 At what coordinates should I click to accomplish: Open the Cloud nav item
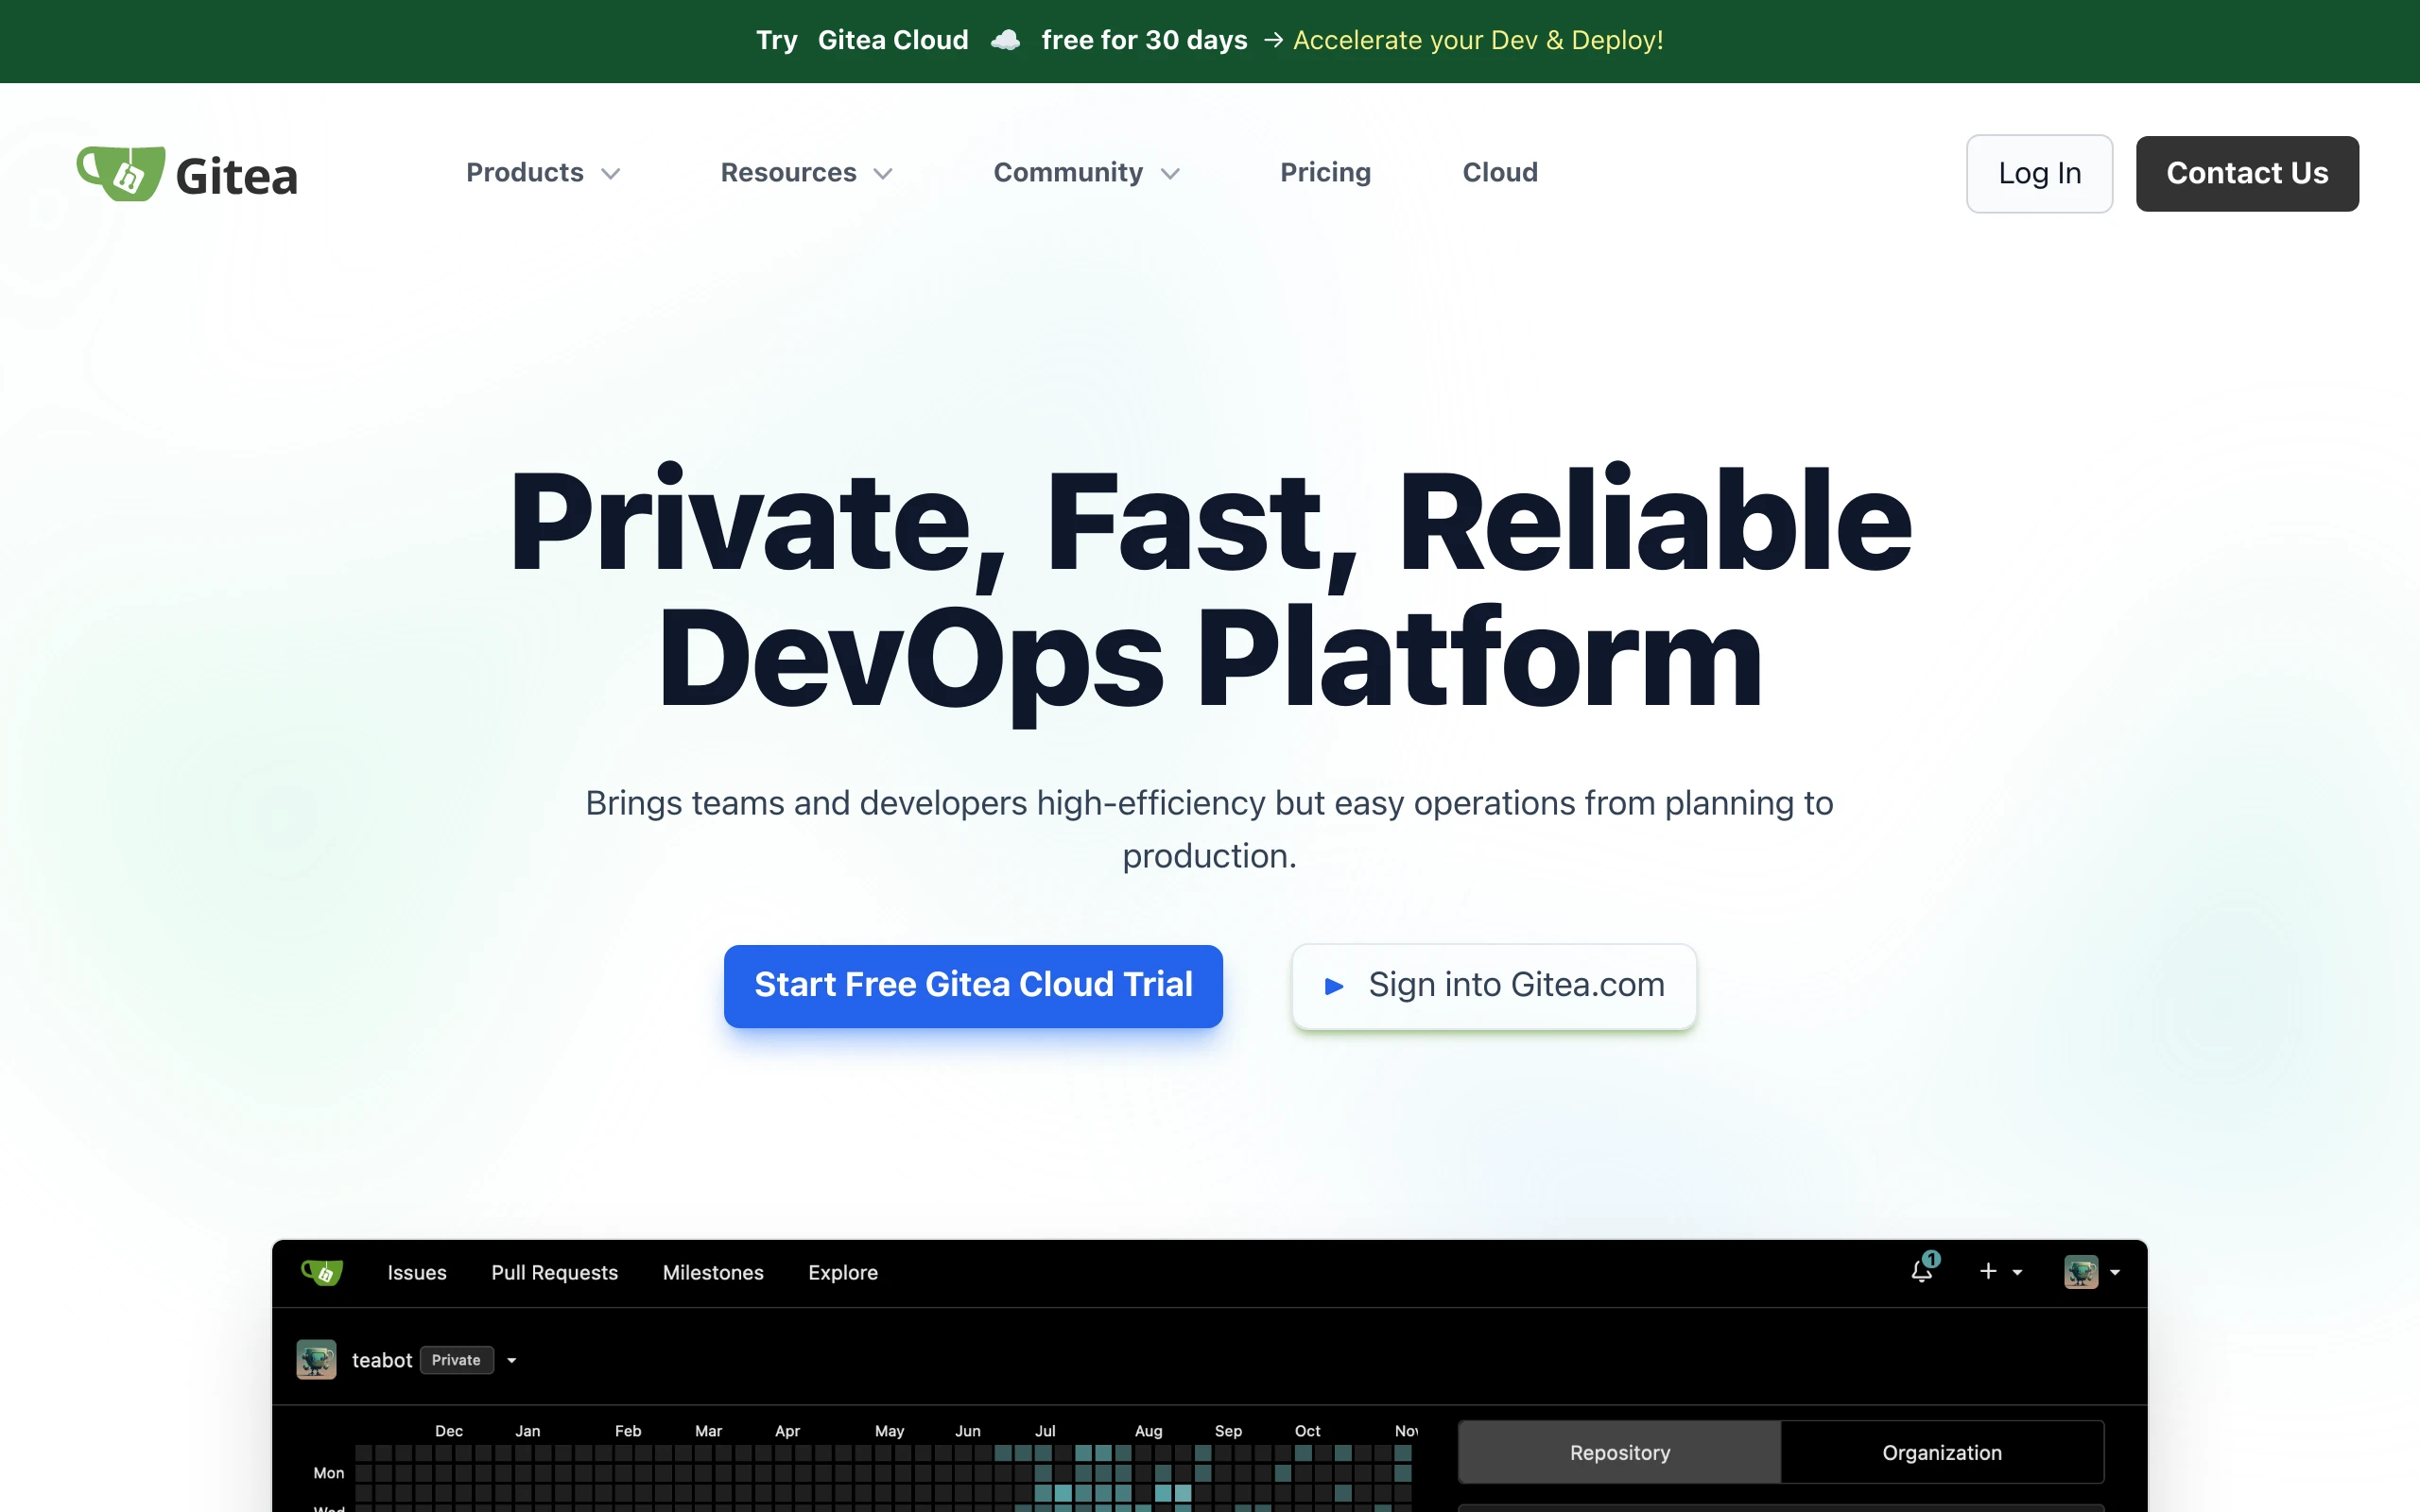[x=1499, y=173]
